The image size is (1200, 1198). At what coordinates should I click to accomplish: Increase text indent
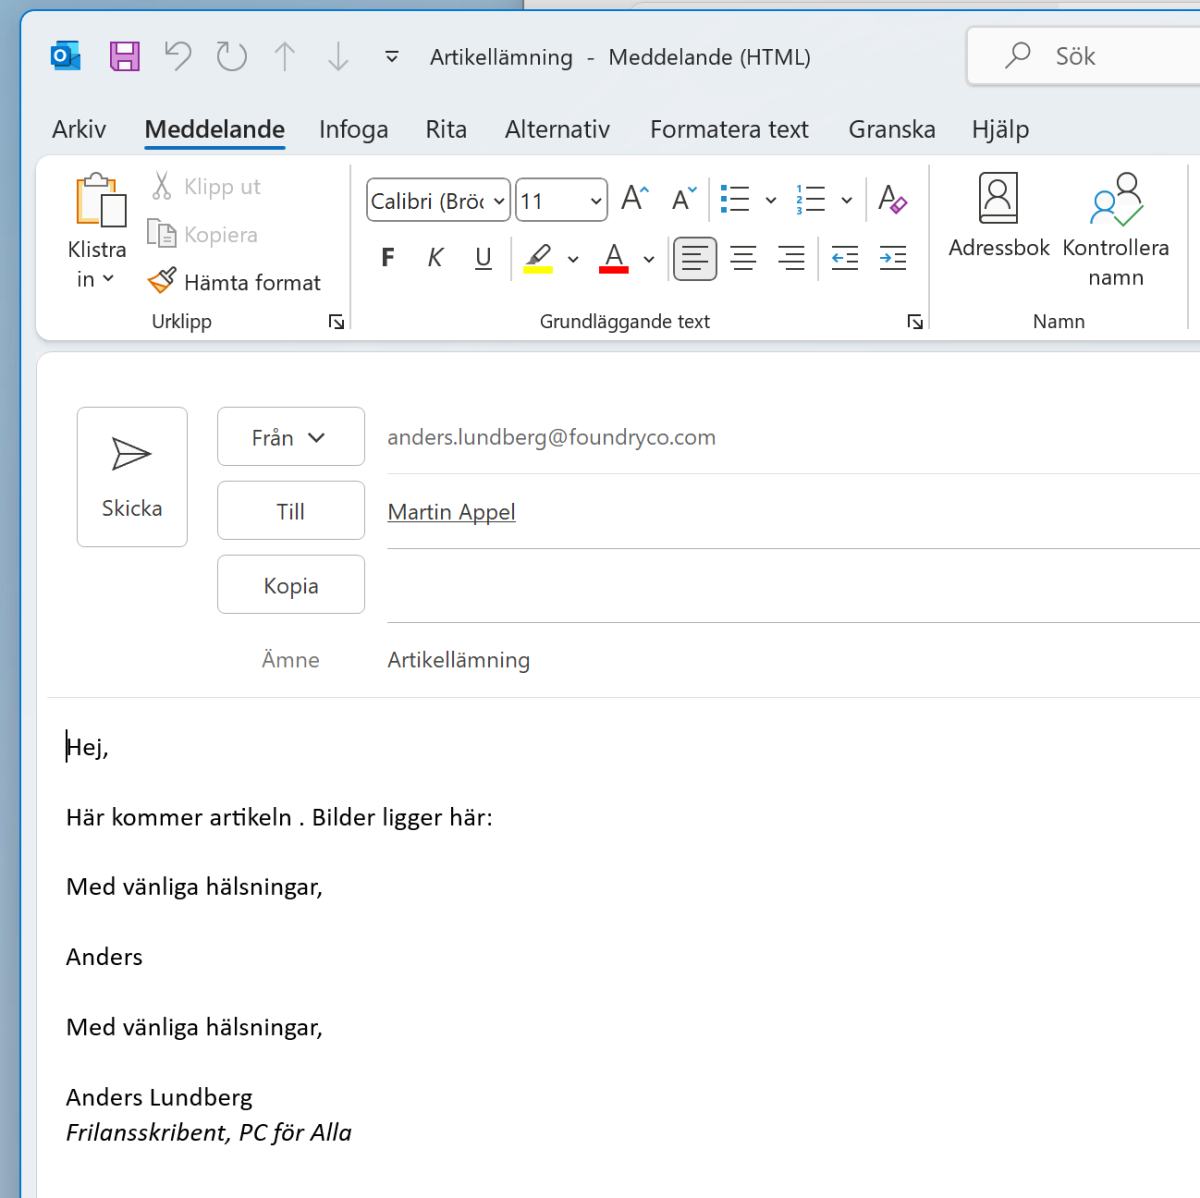892,258
